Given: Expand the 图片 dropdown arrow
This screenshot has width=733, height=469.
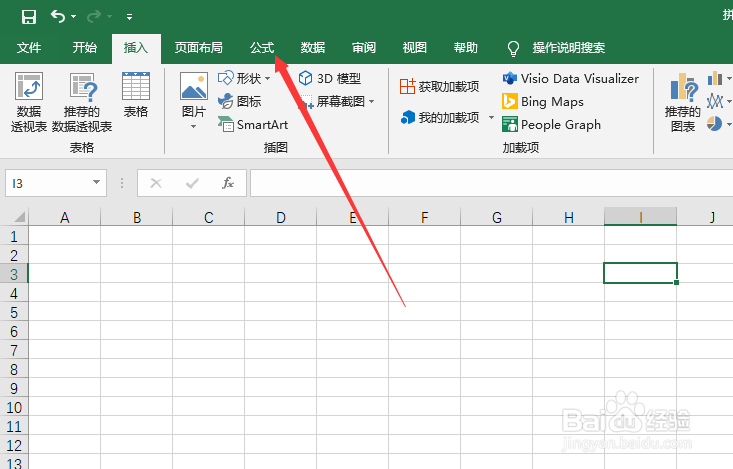Looking at the screenshot, I should 194,127.
